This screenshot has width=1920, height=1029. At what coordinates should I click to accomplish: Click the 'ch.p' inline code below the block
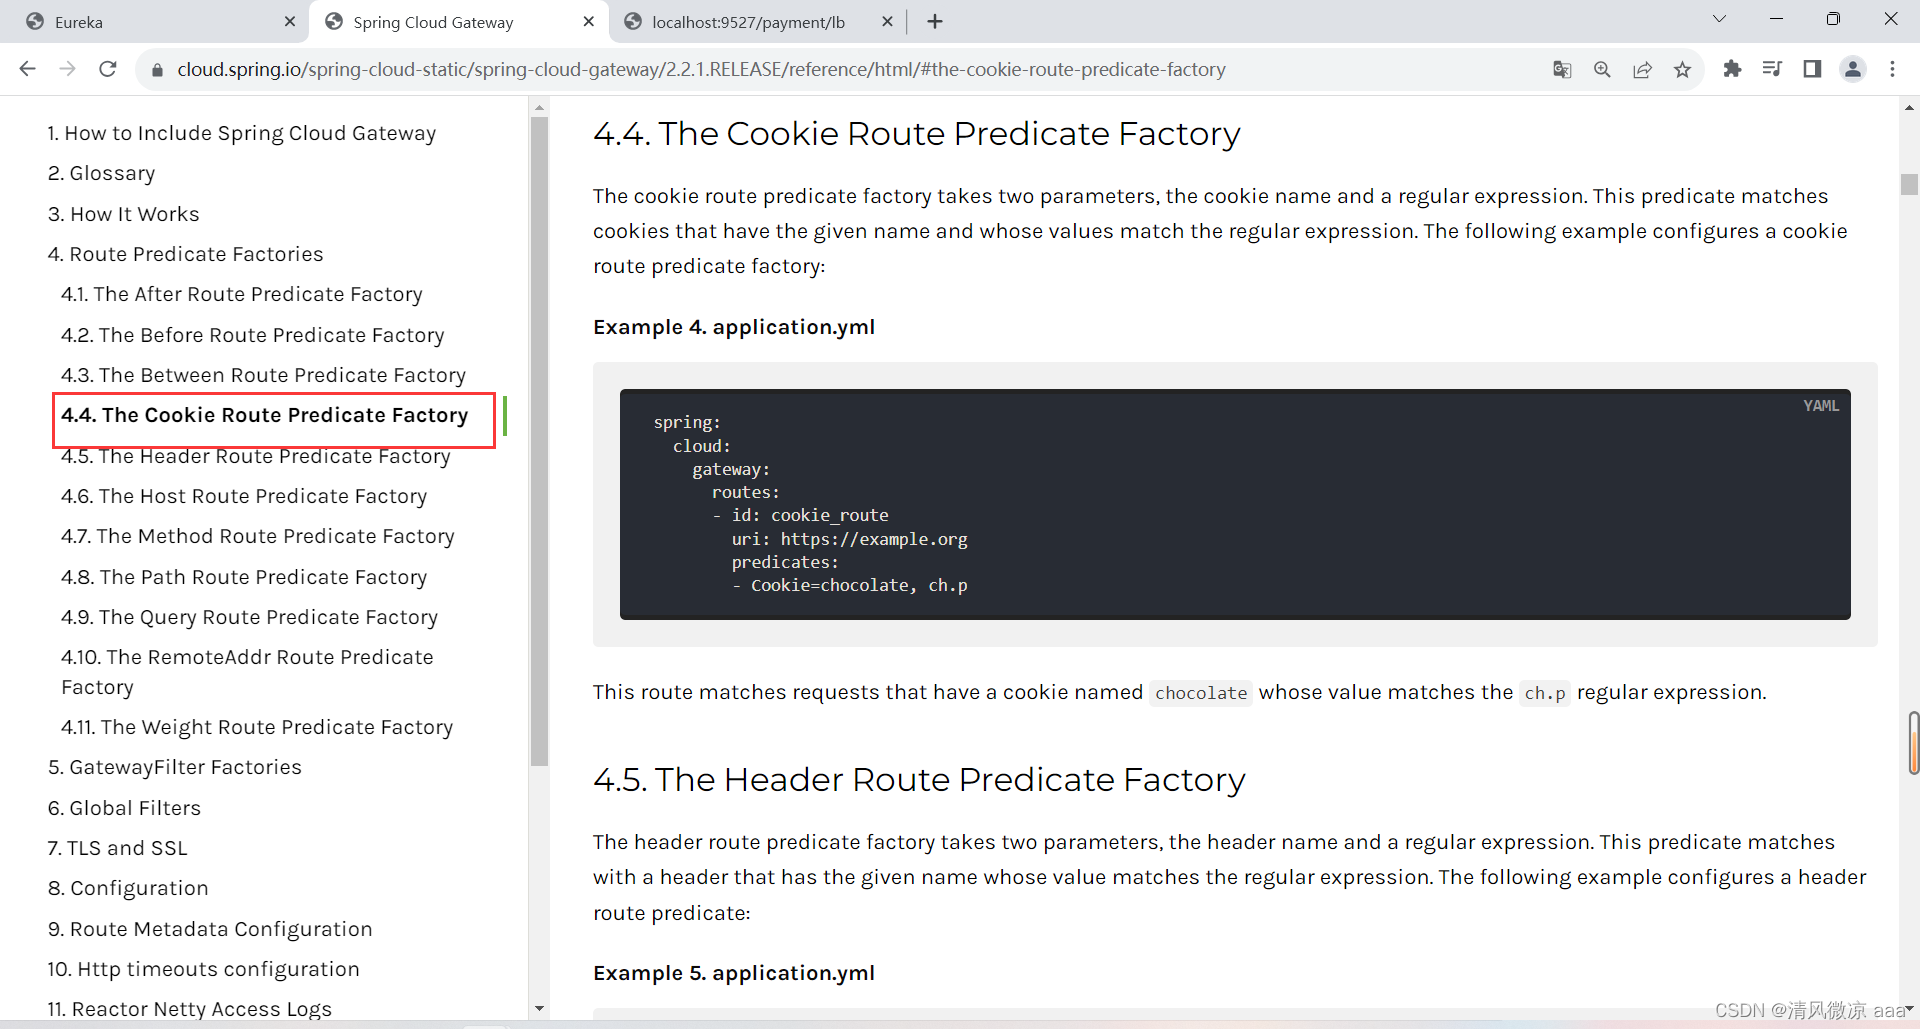click(x=1545, y=693)
